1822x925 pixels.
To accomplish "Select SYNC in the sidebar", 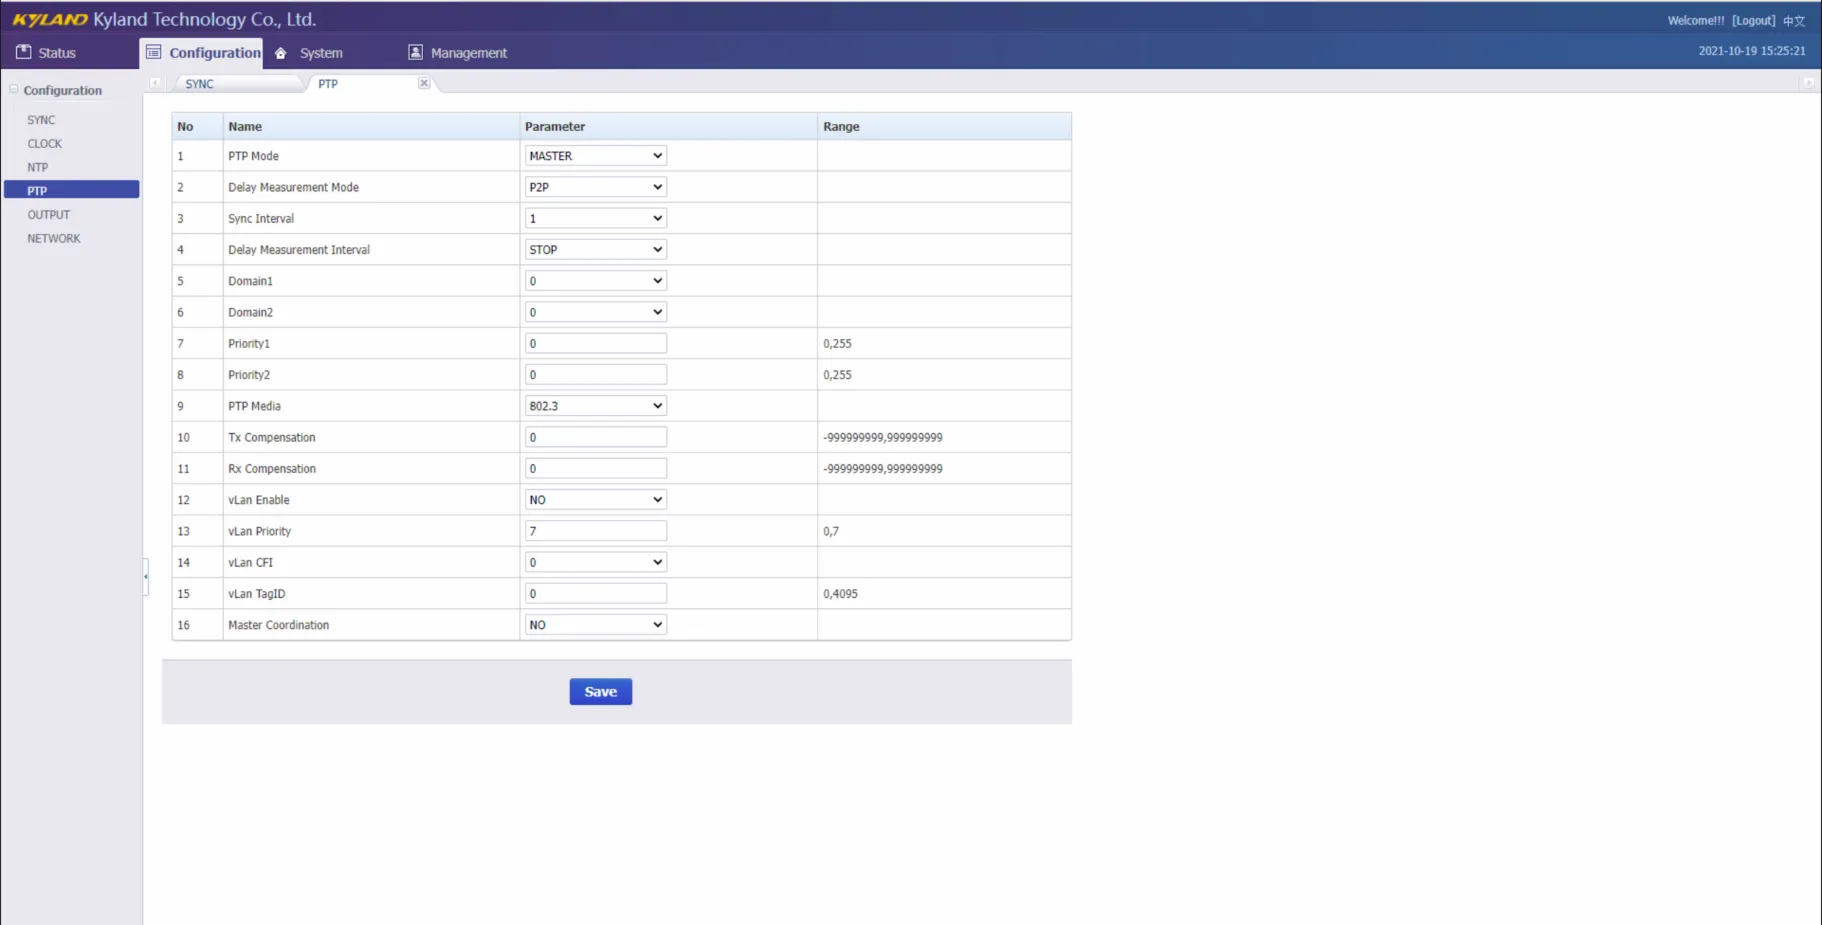I will 41,120.
